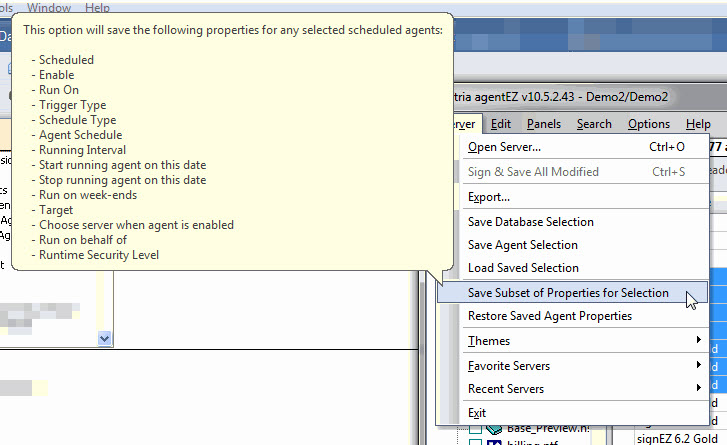Image resolution: width=727 pixels, height=445 pixels.
Task: Toggle the billing.ntf checkbox
Action: click(476, 442)
